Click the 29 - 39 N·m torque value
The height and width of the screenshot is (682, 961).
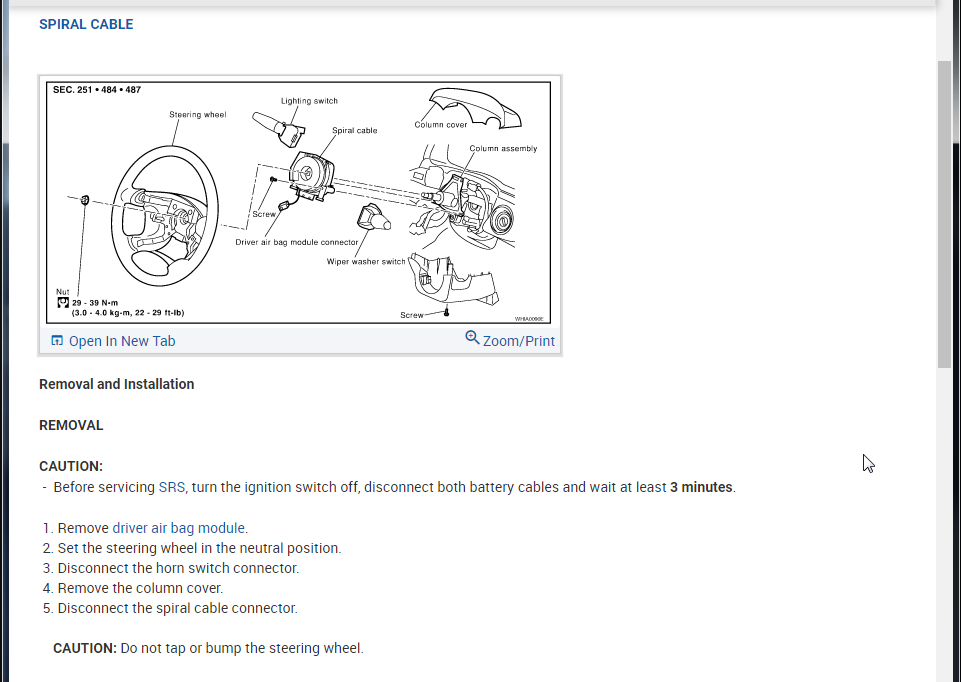point(95,303)
